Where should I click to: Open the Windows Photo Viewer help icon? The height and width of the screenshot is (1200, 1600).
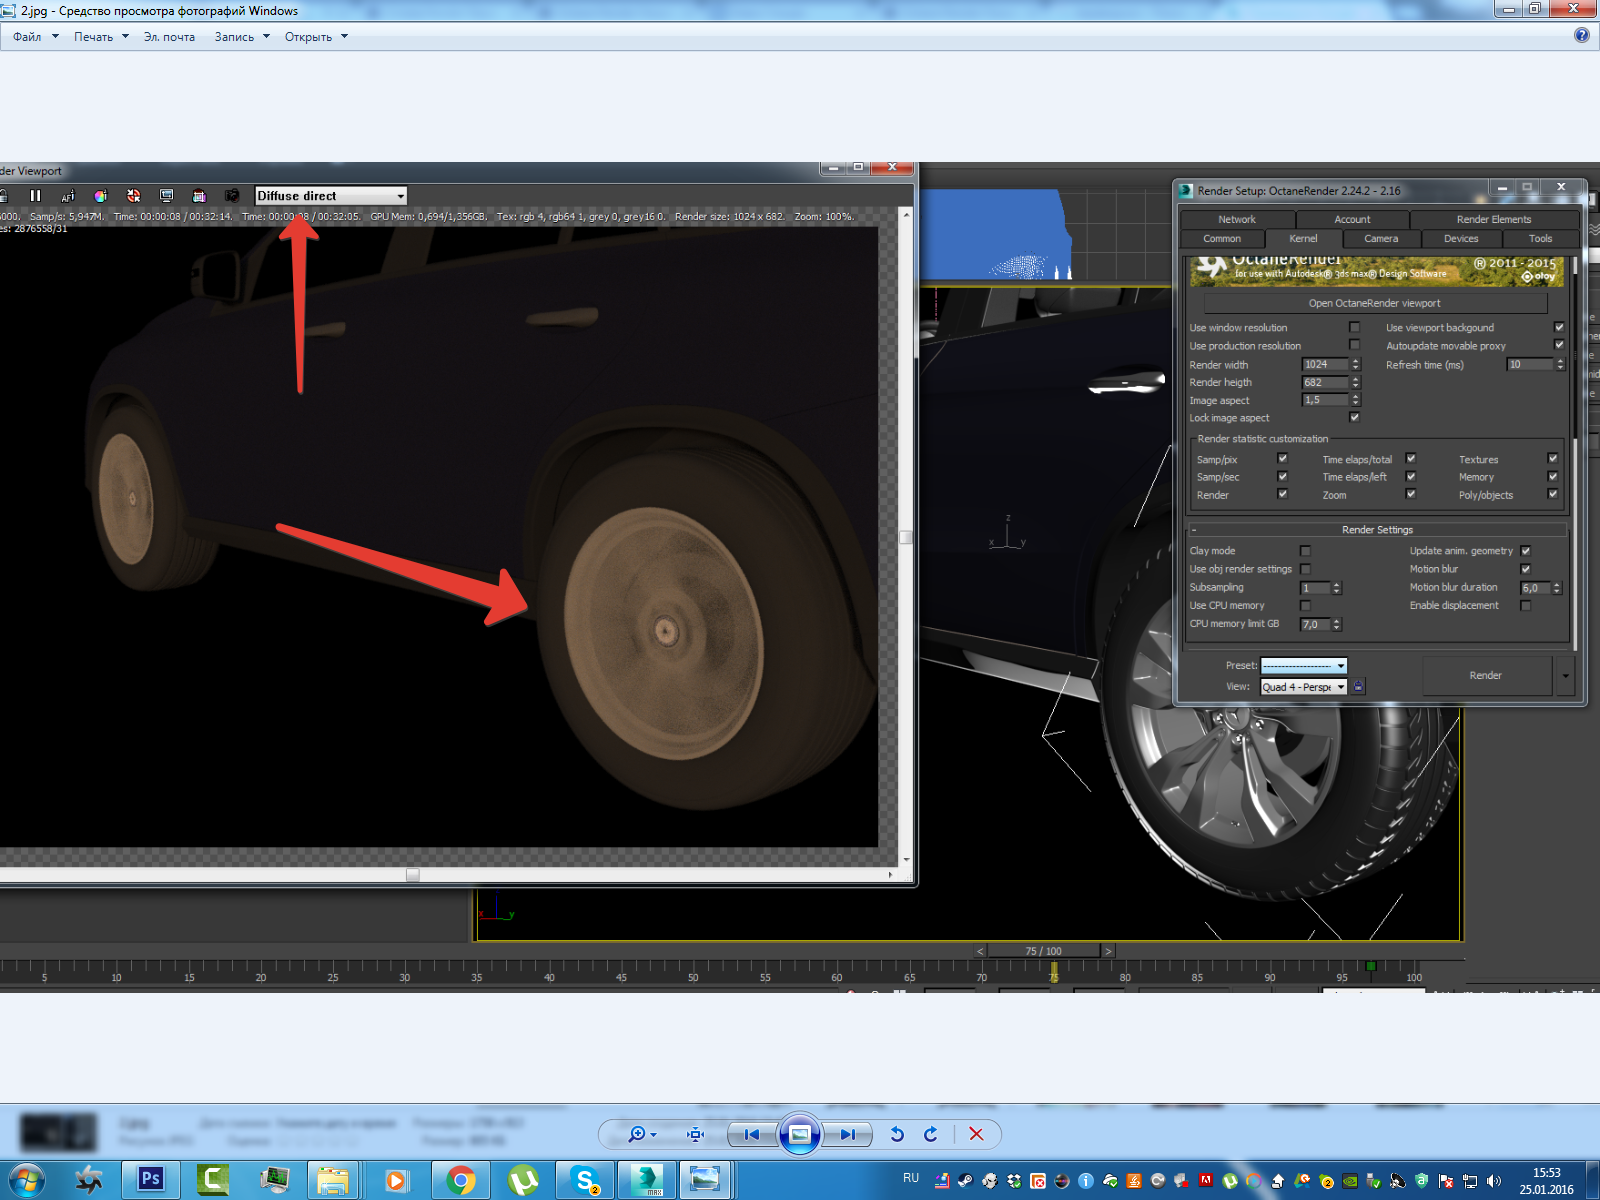coord(1581,35)
